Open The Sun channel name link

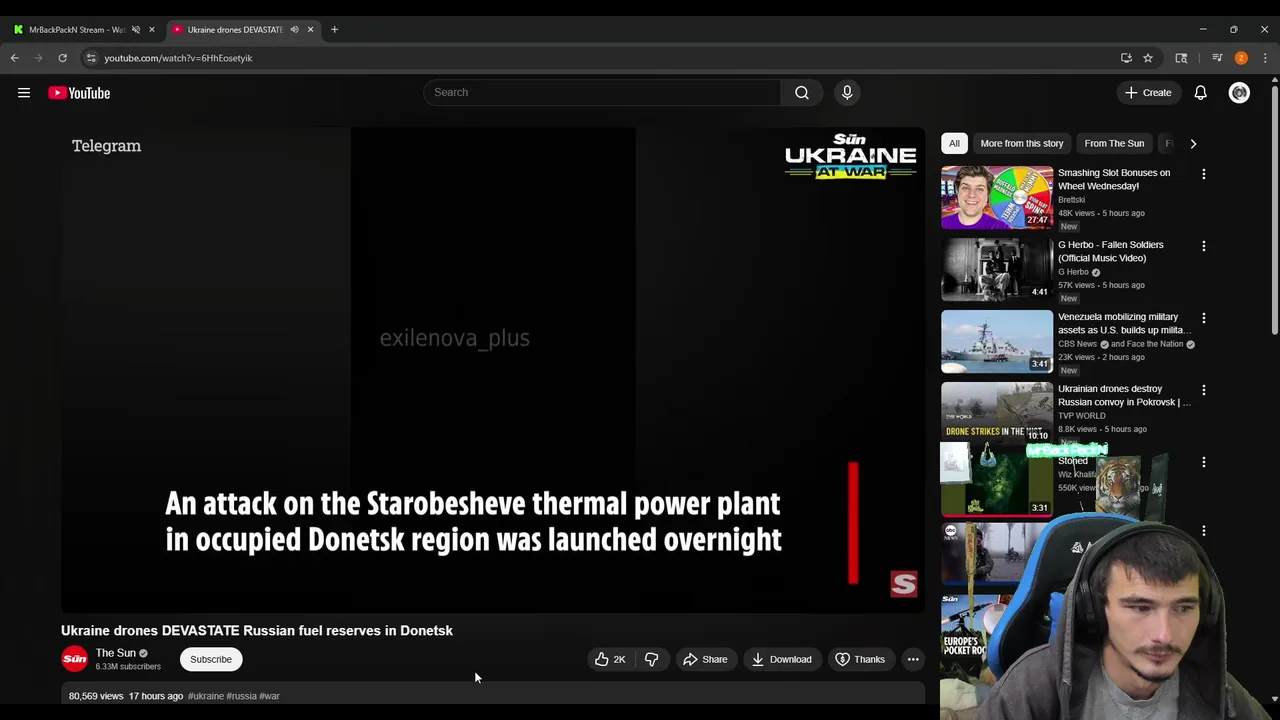pyautogui.click(x=116, y=653)
